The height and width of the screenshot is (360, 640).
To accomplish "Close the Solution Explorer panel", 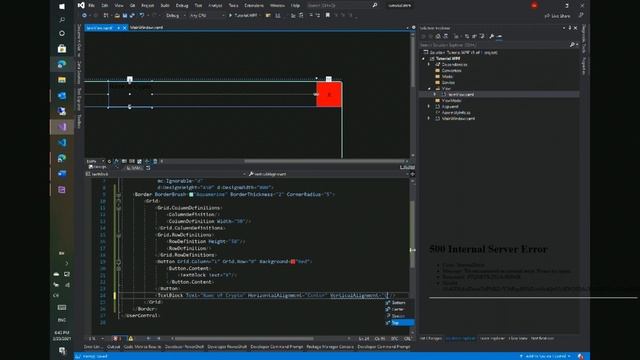I will [x=576, y=28].
